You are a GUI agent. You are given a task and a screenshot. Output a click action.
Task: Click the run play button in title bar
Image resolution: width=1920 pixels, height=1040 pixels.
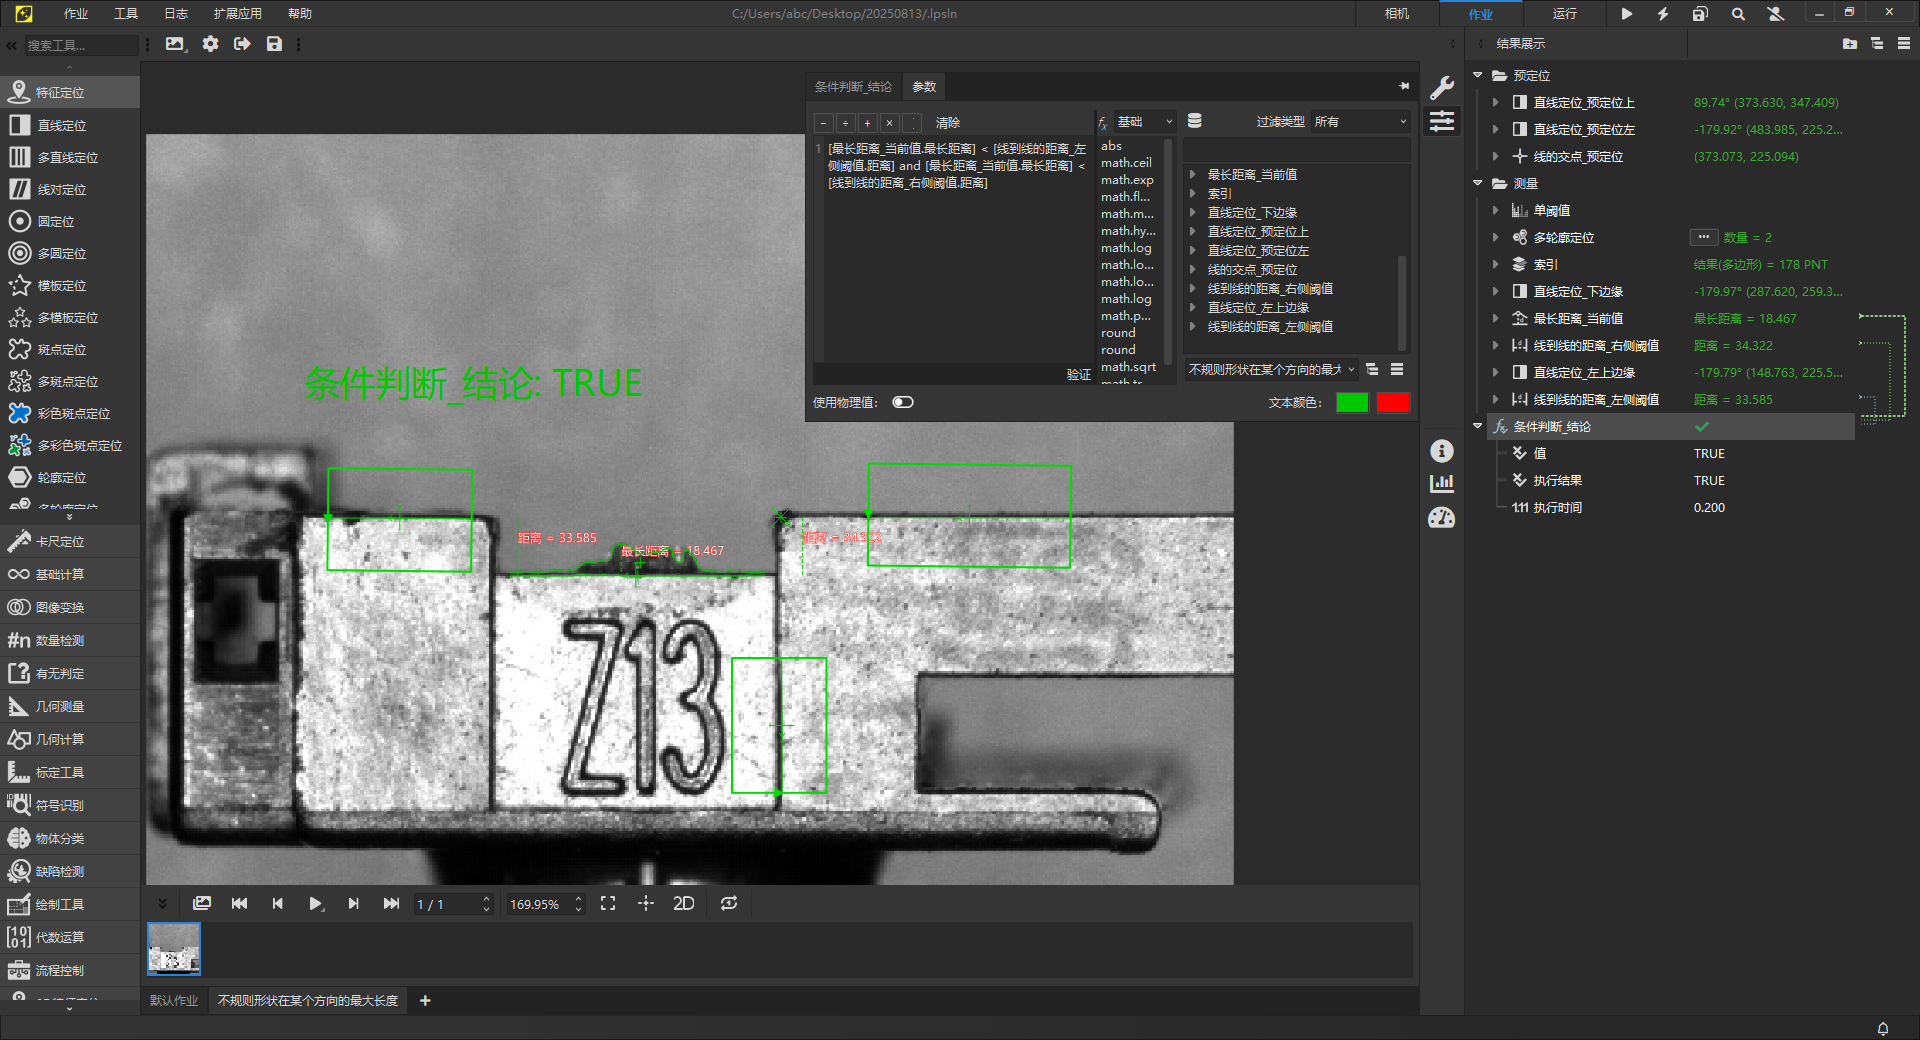click(1626, 14)
